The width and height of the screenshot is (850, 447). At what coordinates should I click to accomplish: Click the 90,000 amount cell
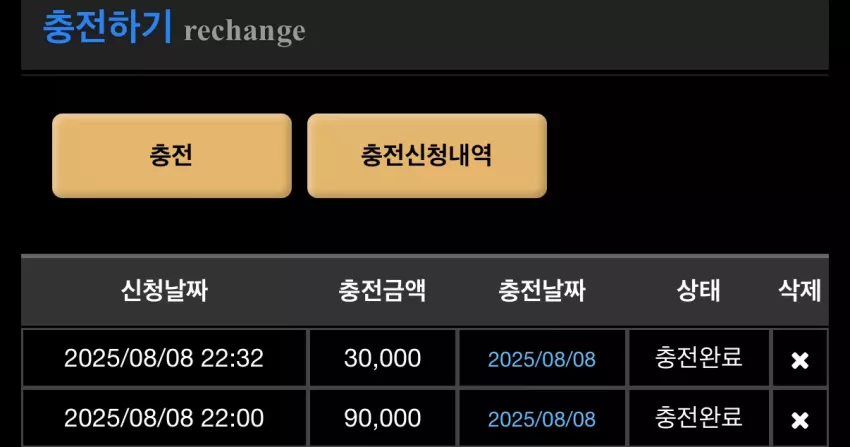[x=383, y=418]
